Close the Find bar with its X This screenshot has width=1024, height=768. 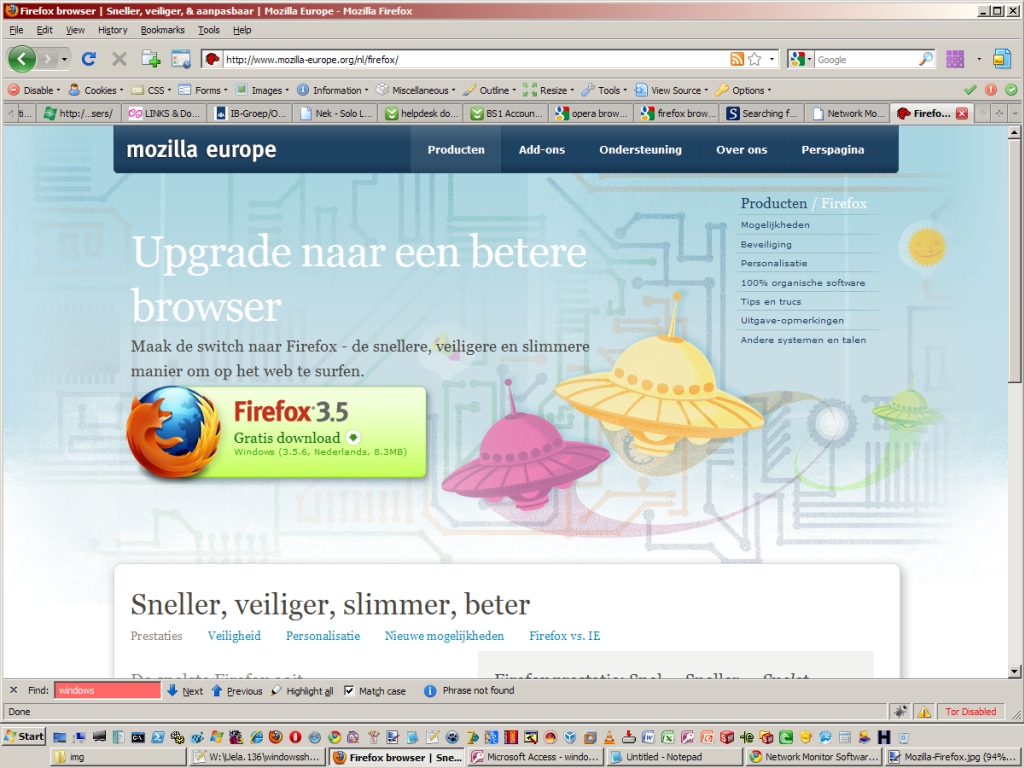(x=14, y=690)
